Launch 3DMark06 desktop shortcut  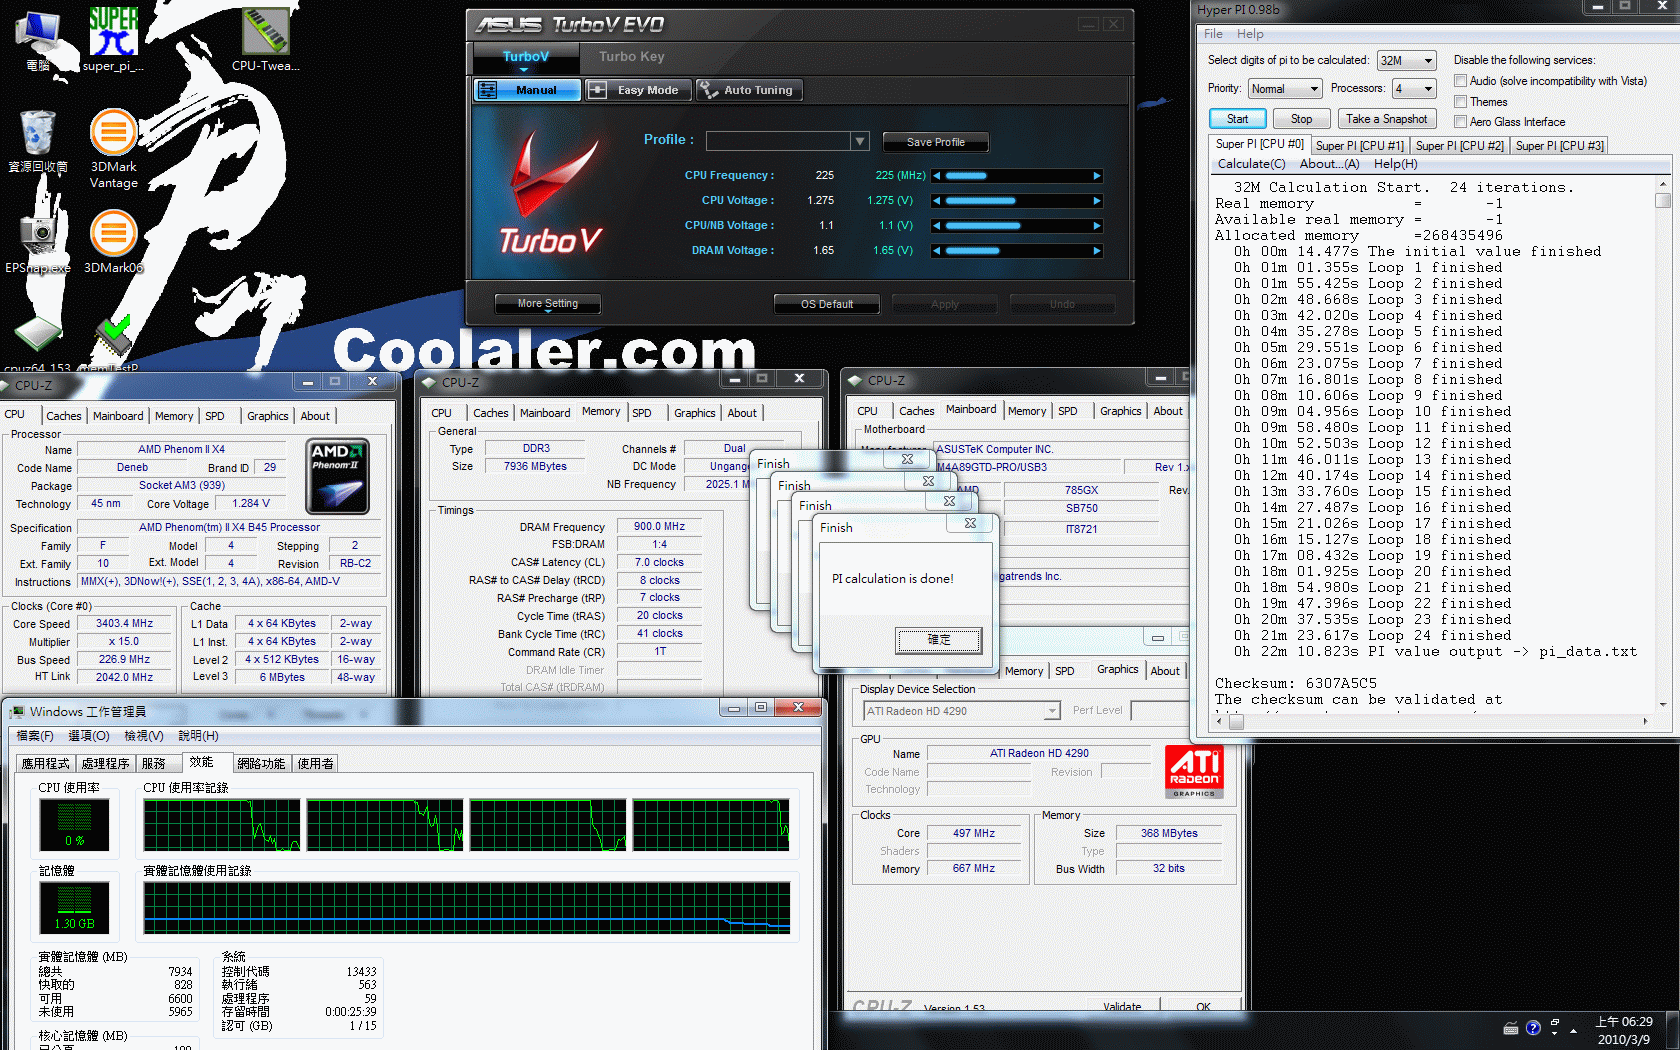[x=113, y=241]
